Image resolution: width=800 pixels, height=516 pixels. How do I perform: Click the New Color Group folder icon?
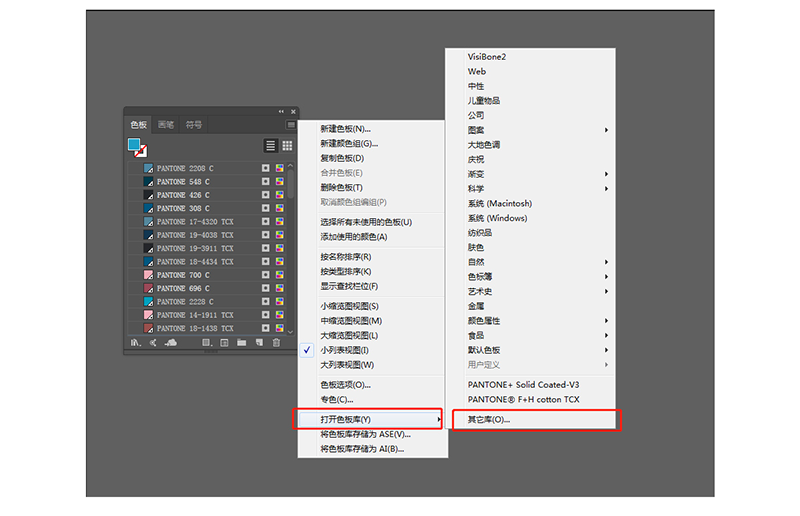click(241, 343)
